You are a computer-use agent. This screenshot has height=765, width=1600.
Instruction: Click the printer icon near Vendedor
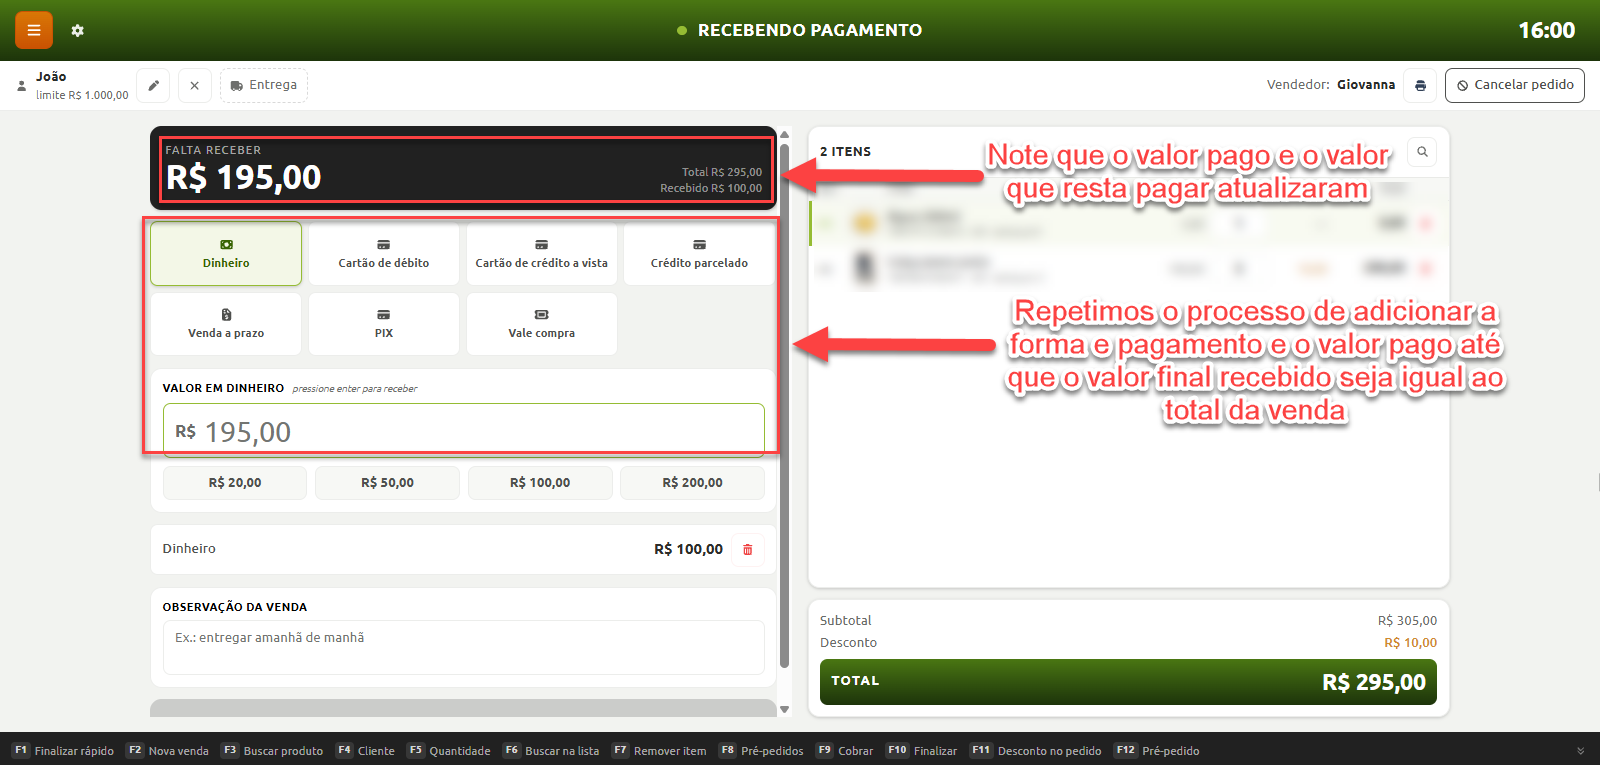(x=1420, y=85)
